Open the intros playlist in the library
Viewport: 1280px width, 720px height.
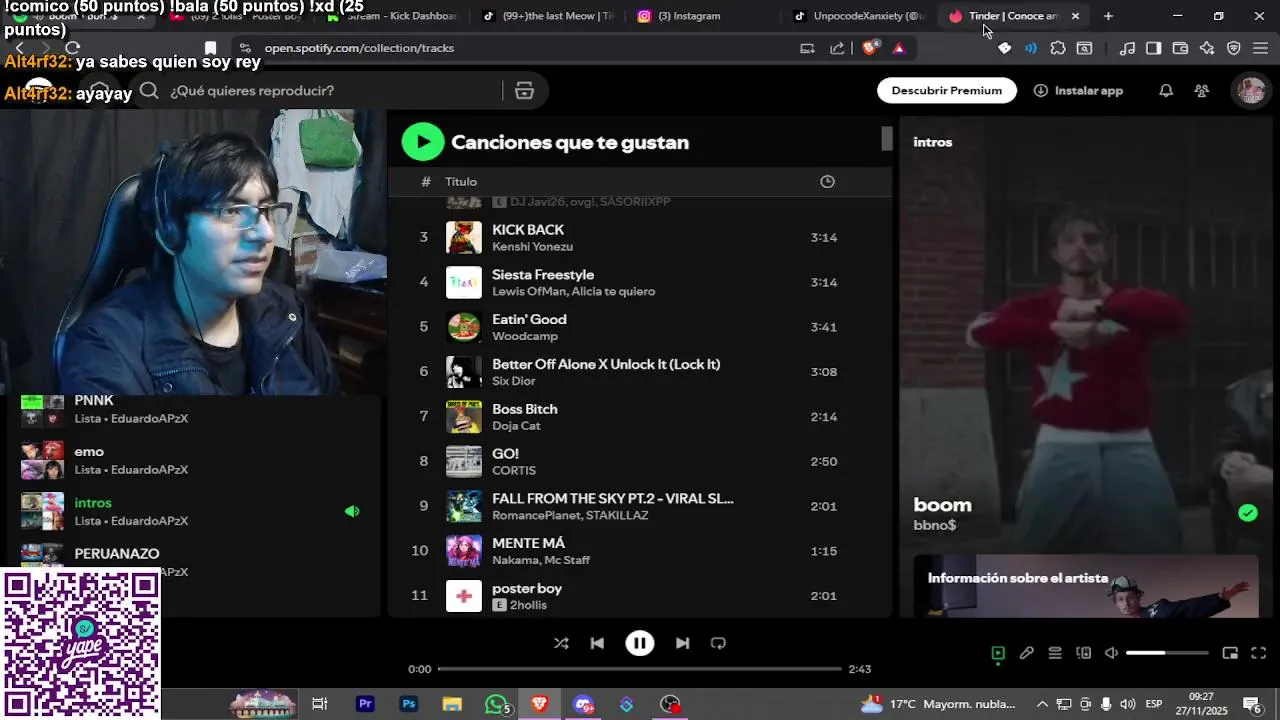pos(195,511)
